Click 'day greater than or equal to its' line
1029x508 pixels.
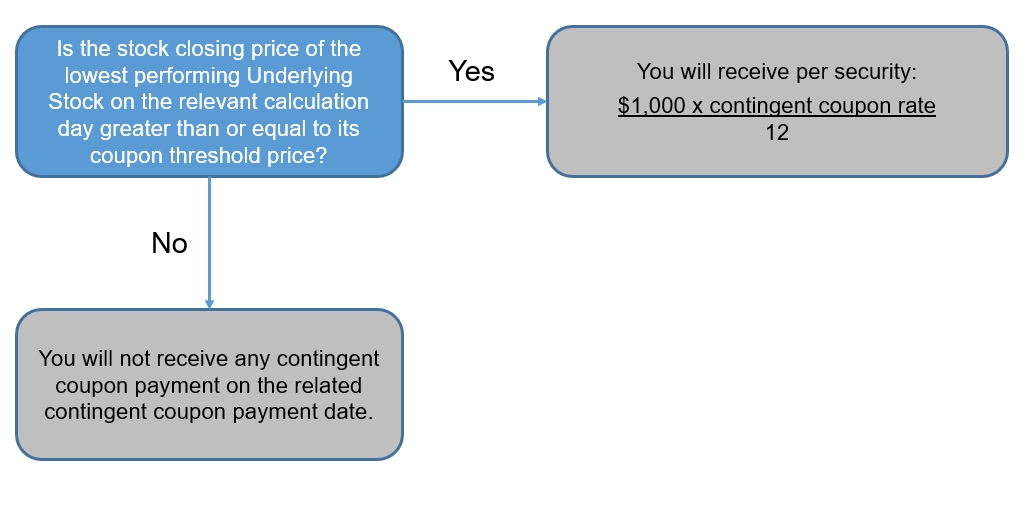[x=208, y=129]
